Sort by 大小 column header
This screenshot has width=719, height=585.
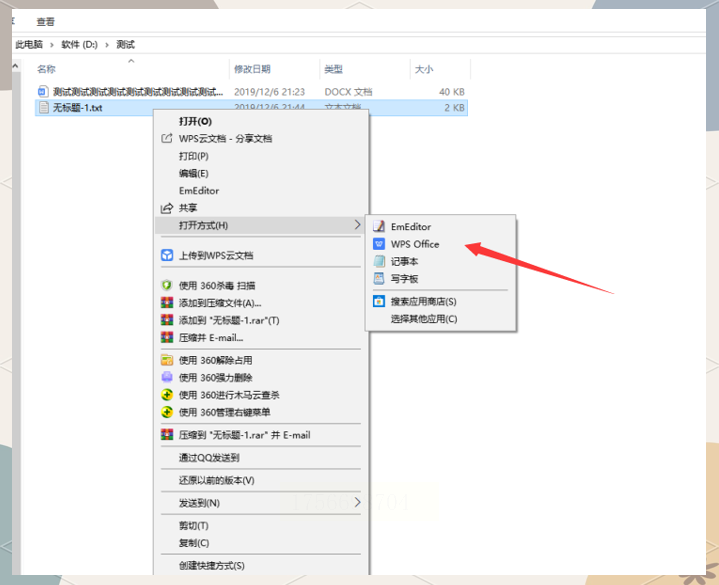click(x=424, y=69)
